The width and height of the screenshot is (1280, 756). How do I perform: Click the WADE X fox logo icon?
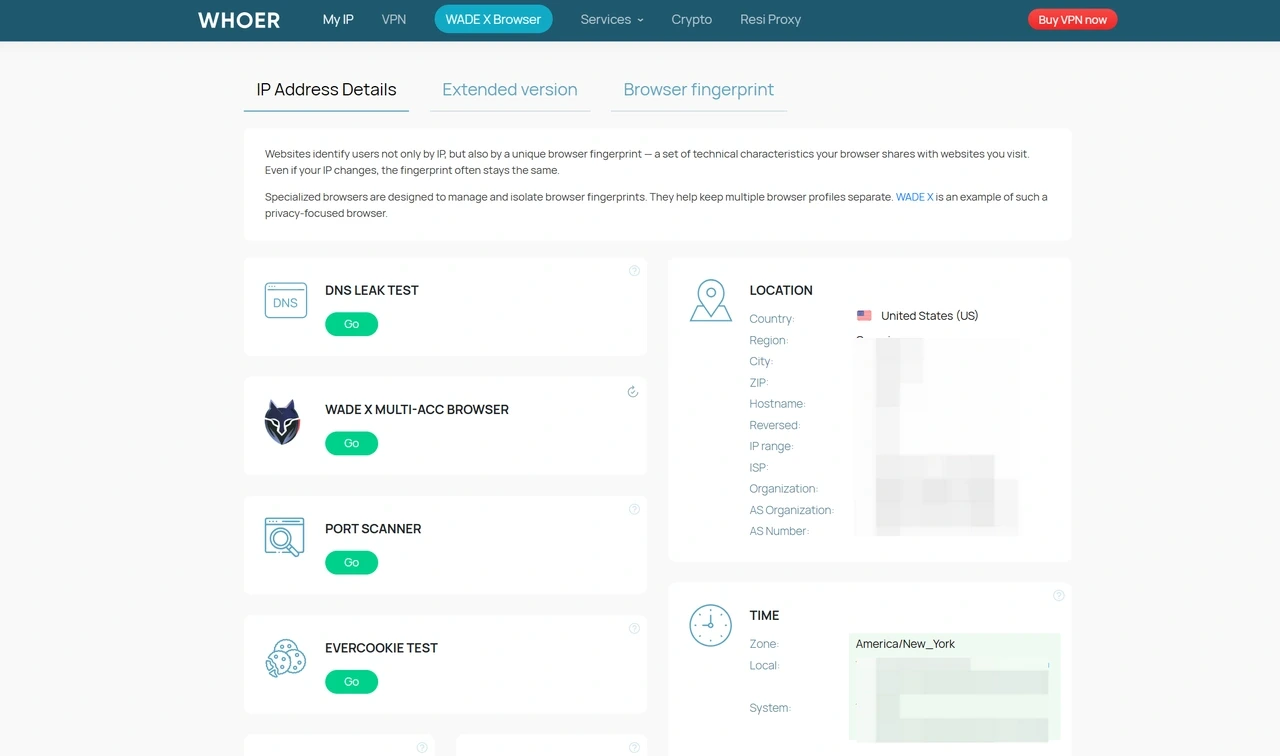[x=282, y=422]
